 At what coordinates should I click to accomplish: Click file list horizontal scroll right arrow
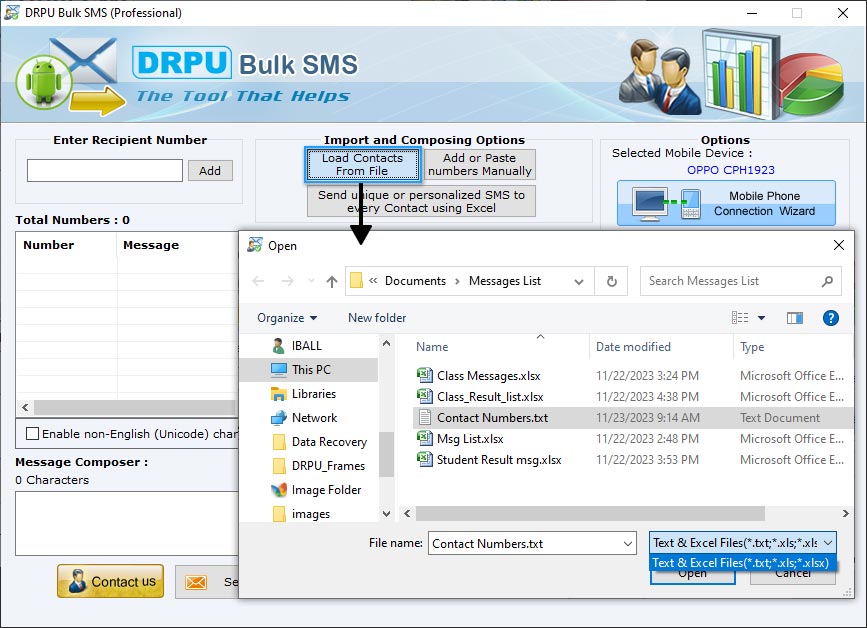pyautogui.click(x=845, y=514)
